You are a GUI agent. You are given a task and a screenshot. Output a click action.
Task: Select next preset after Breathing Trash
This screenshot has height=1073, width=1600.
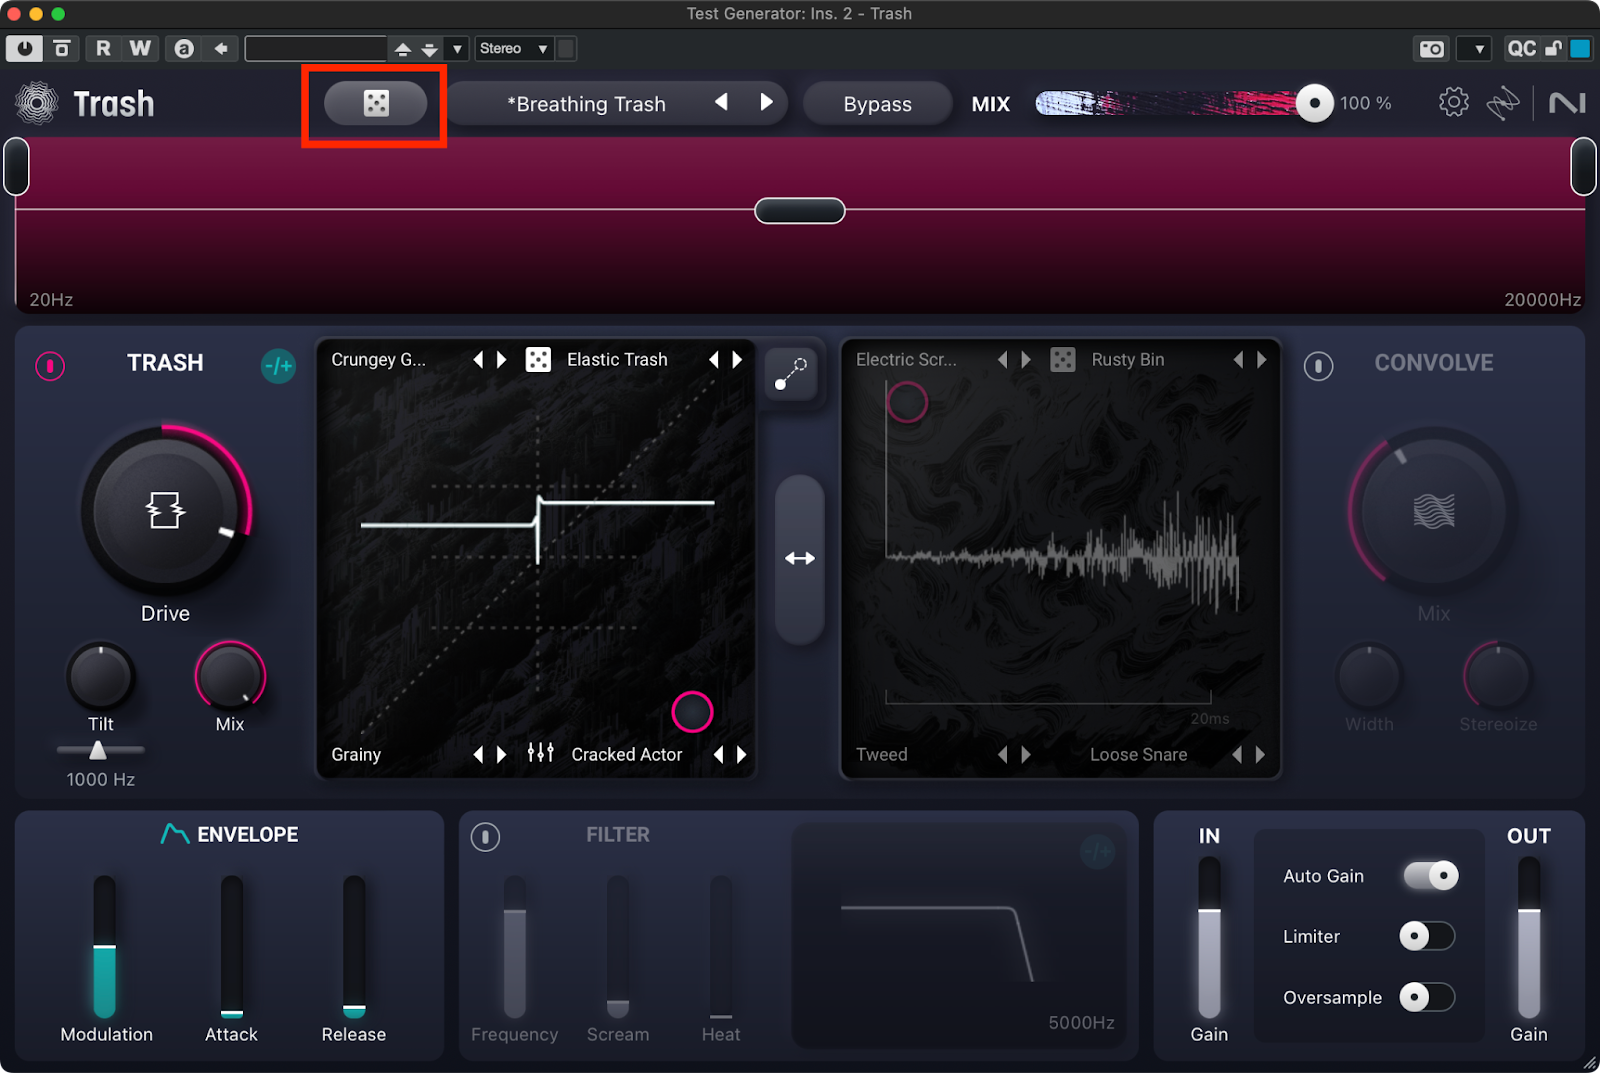point(766,102)
